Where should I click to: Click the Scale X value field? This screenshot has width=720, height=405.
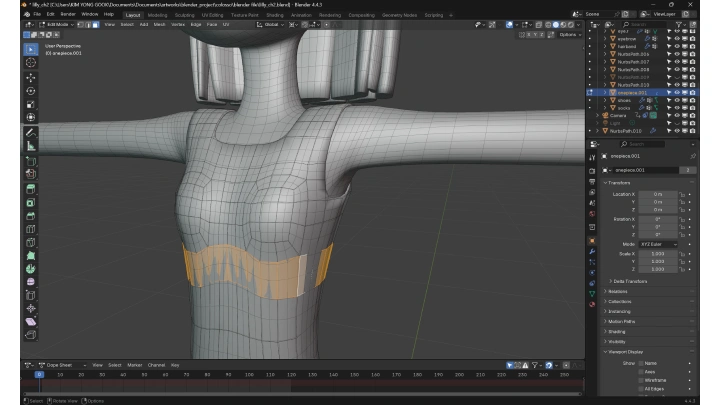point(658,254)
